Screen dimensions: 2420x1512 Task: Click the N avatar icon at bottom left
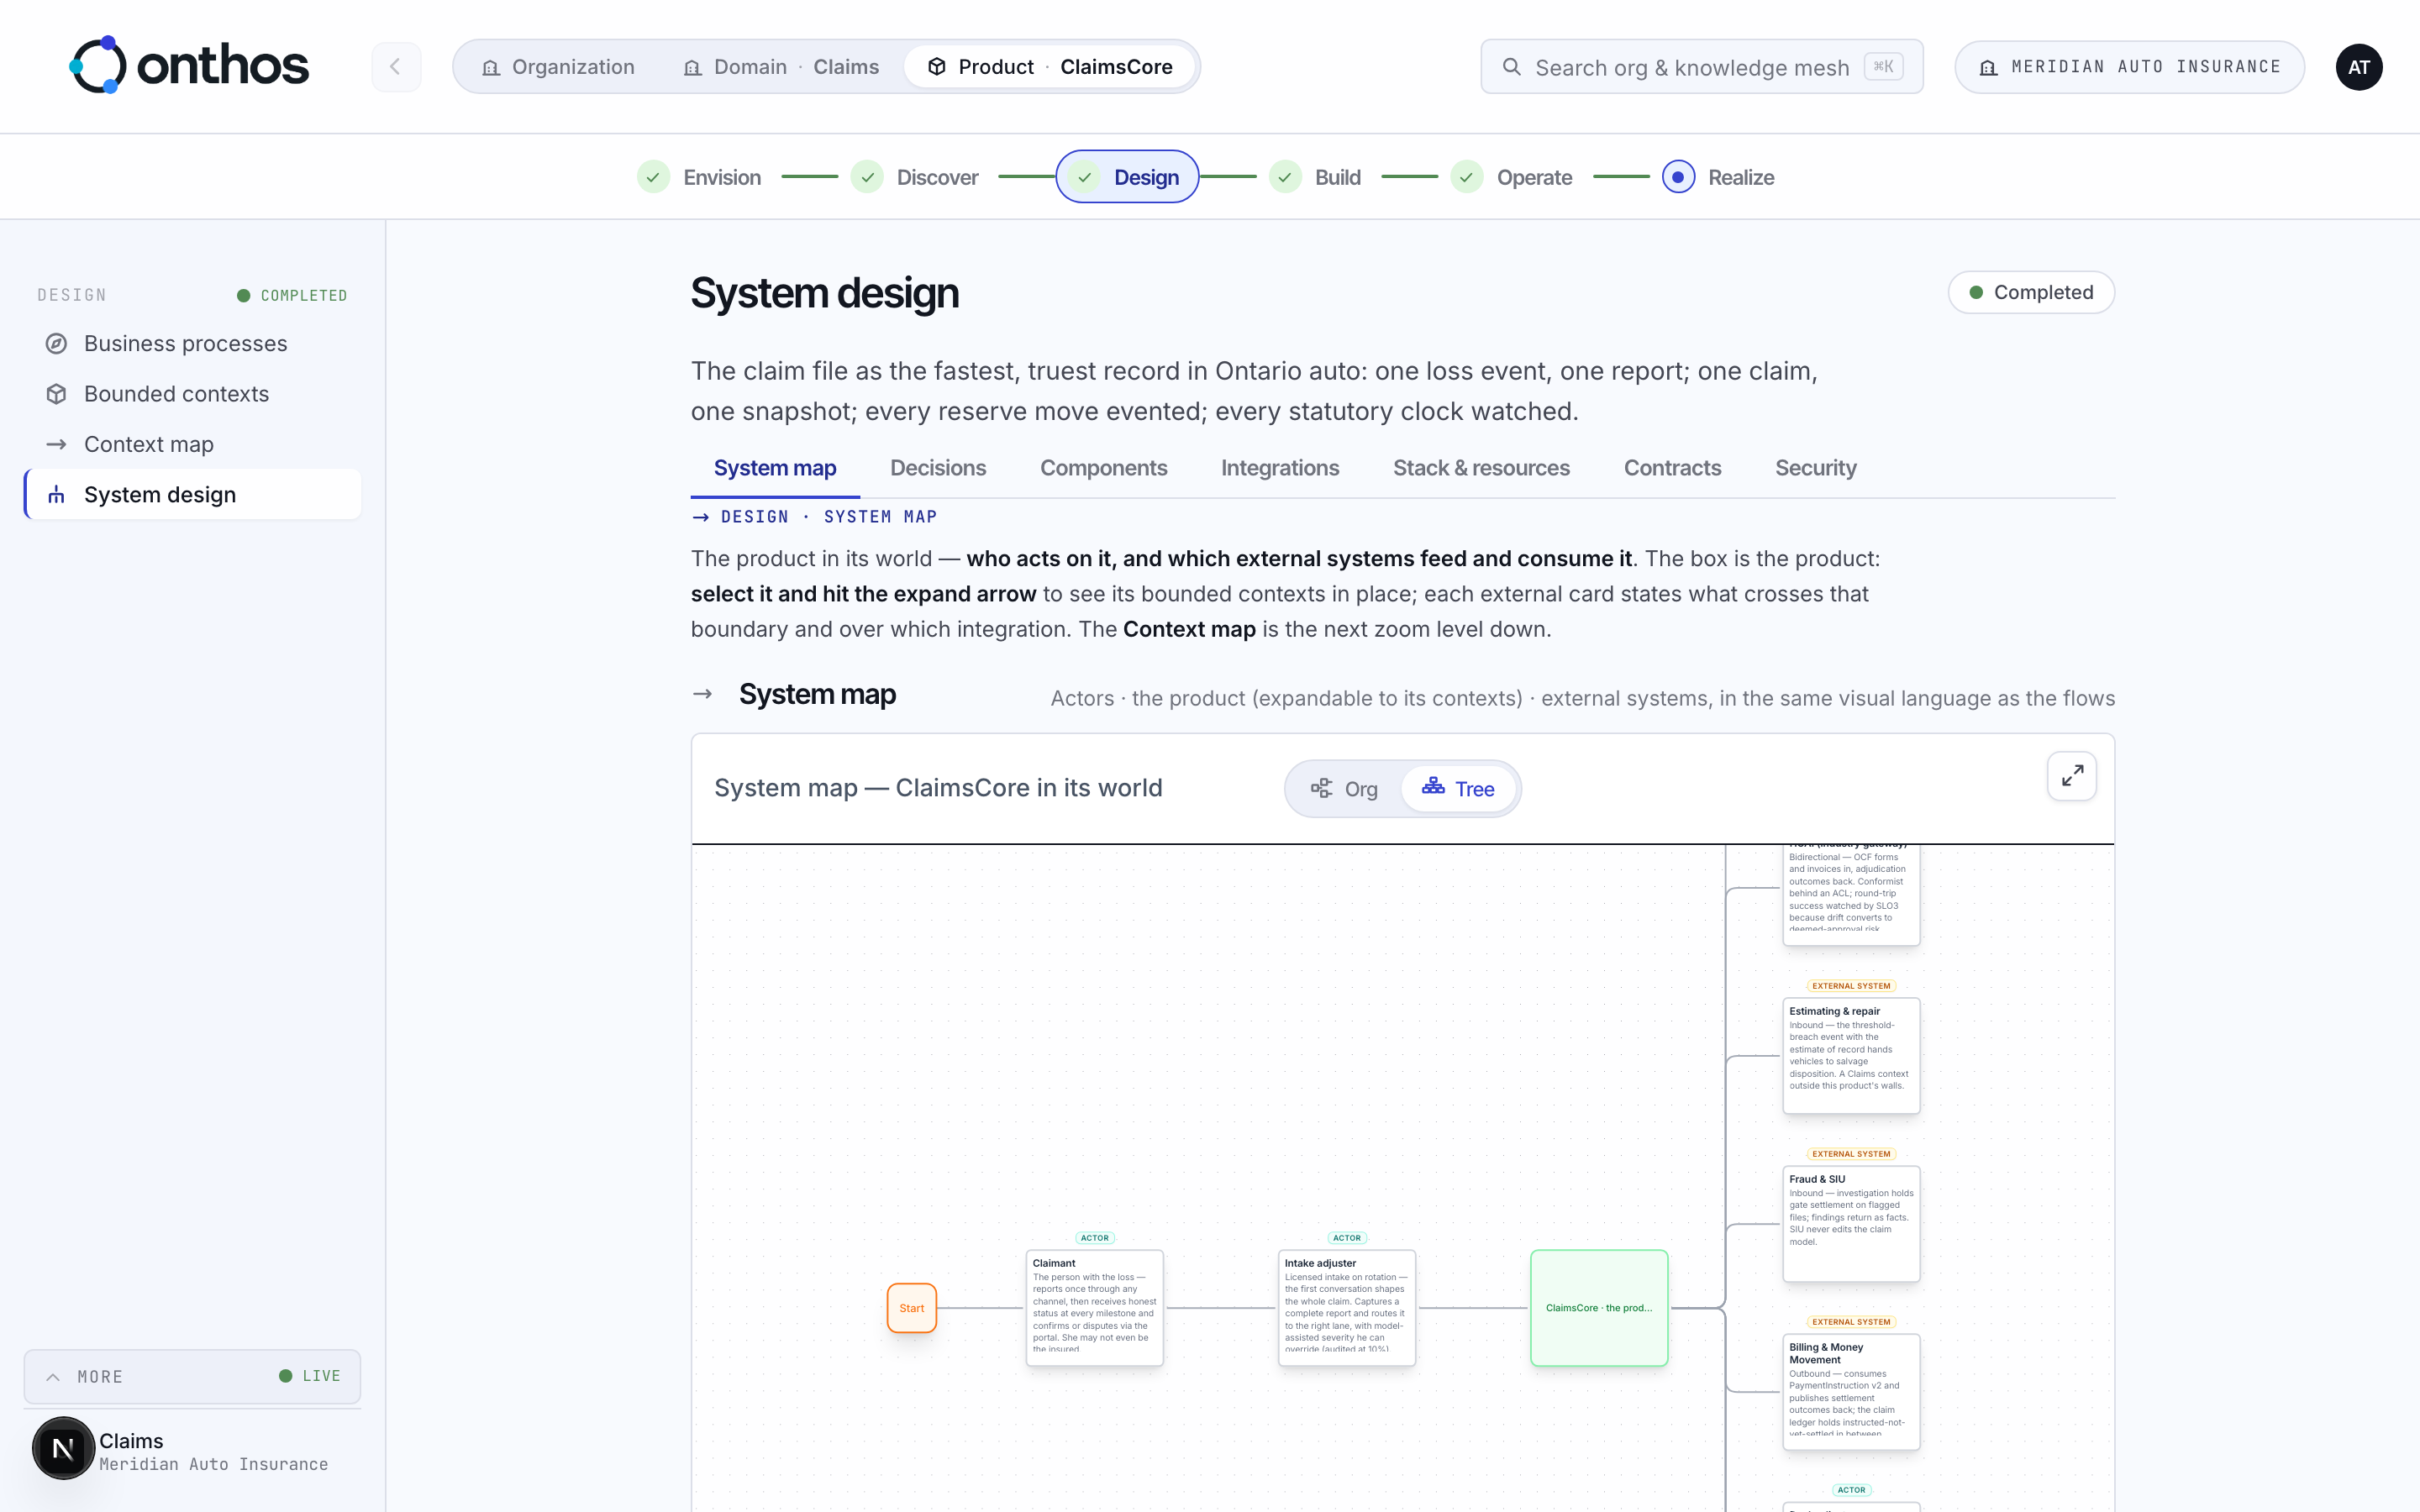click(x=63, y=1447)
